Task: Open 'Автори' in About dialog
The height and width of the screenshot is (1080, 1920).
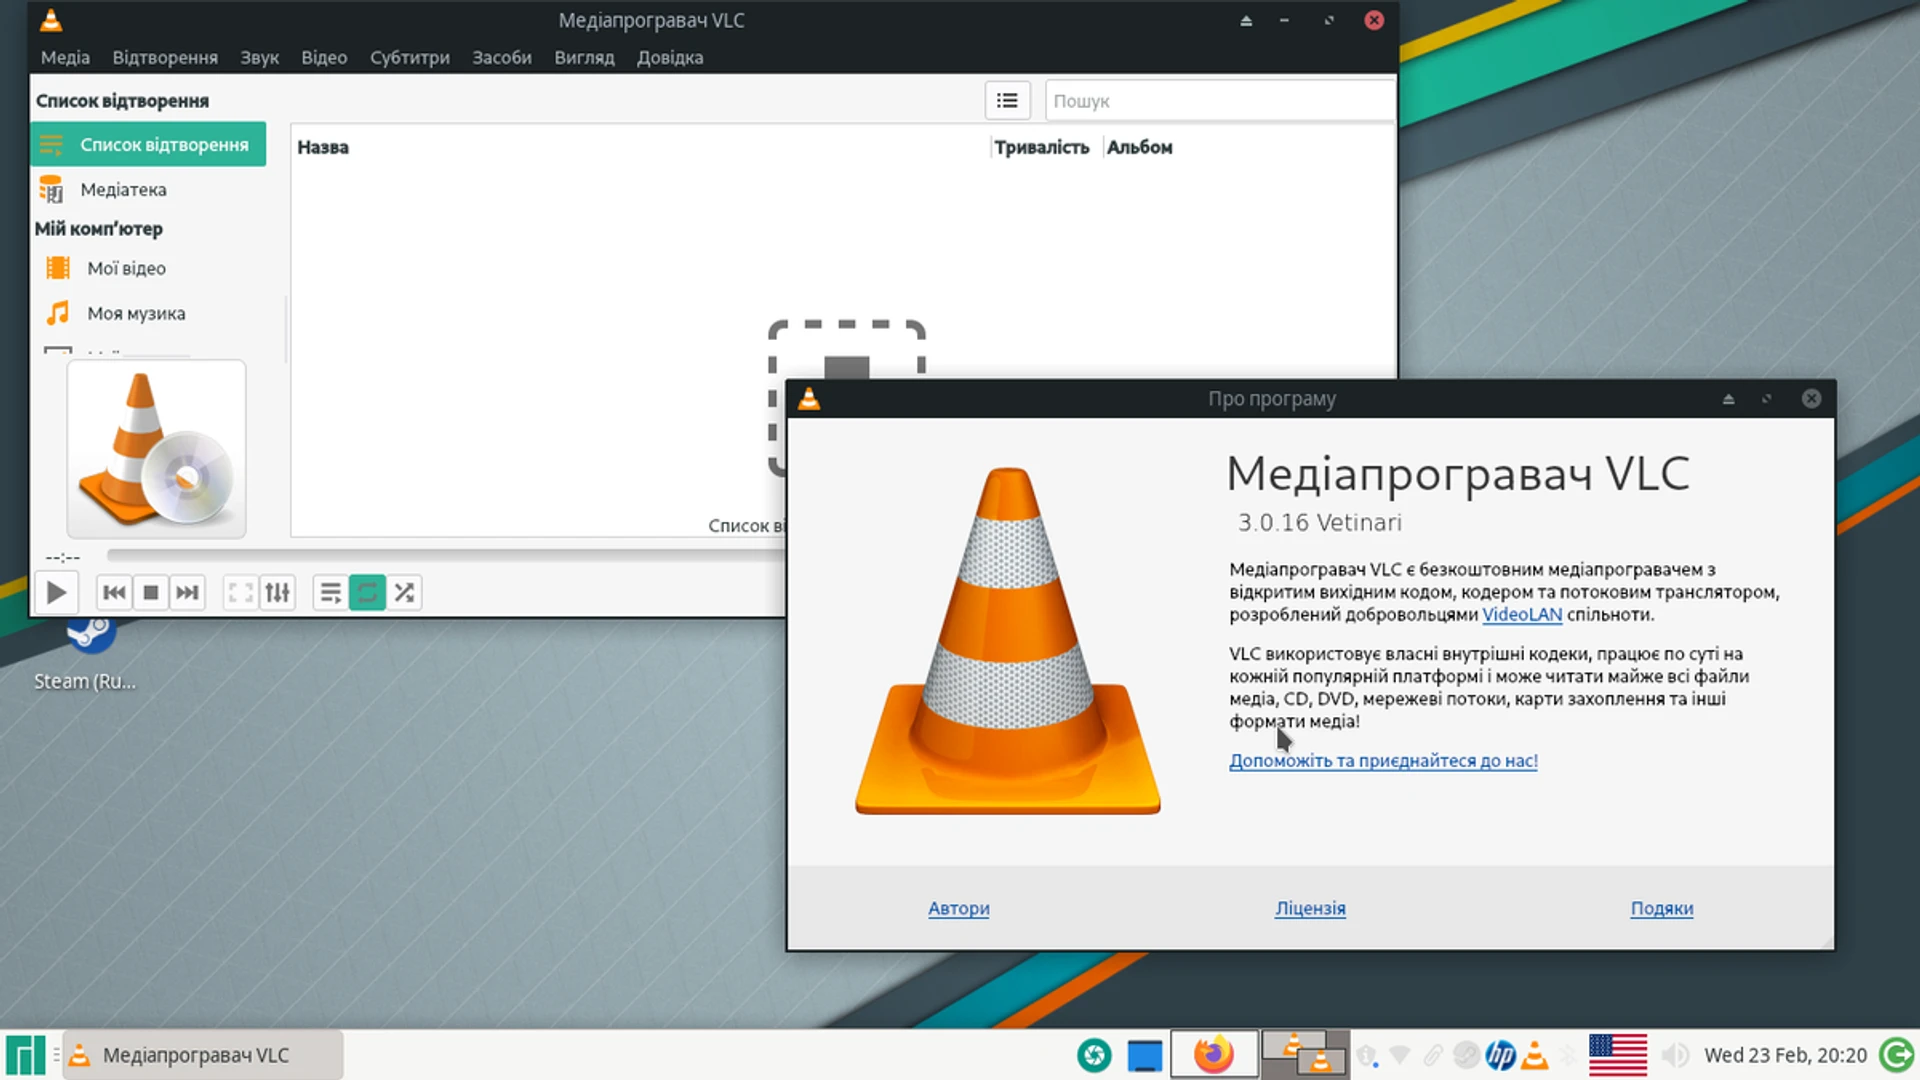Action: (958, 909)
